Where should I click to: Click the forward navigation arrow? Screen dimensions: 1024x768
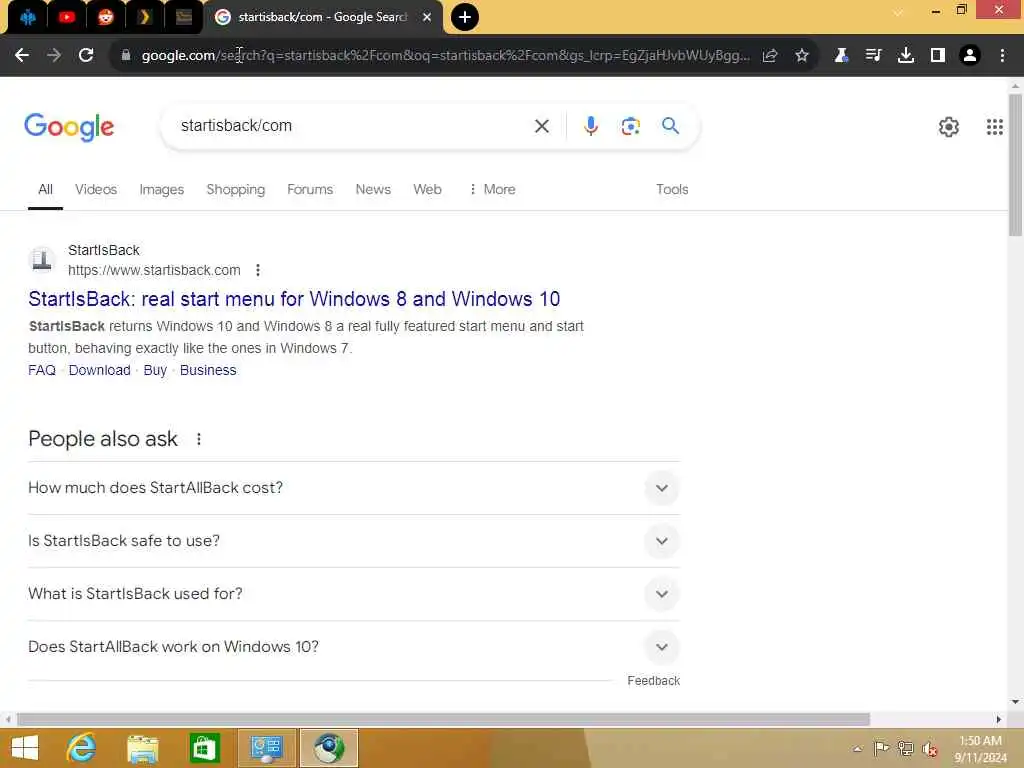coord(54,56)
